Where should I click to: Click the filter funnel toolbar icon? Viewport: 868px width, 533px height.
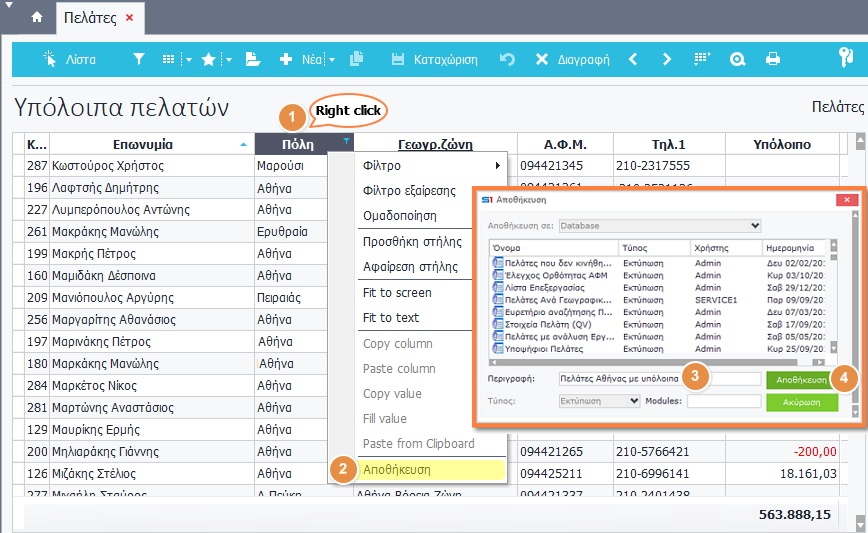(139, 60)
